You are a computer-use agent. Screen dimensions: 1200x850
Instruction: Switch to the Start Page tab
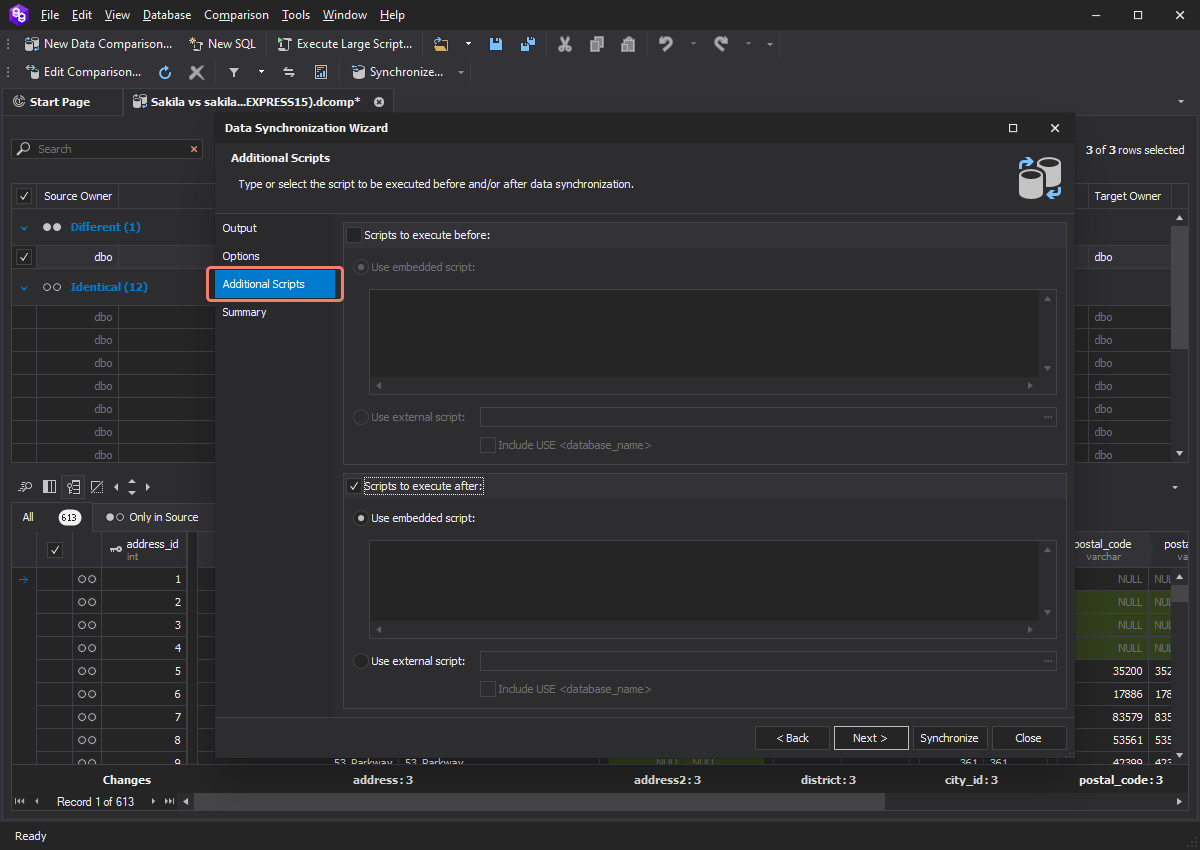[62, 101]
